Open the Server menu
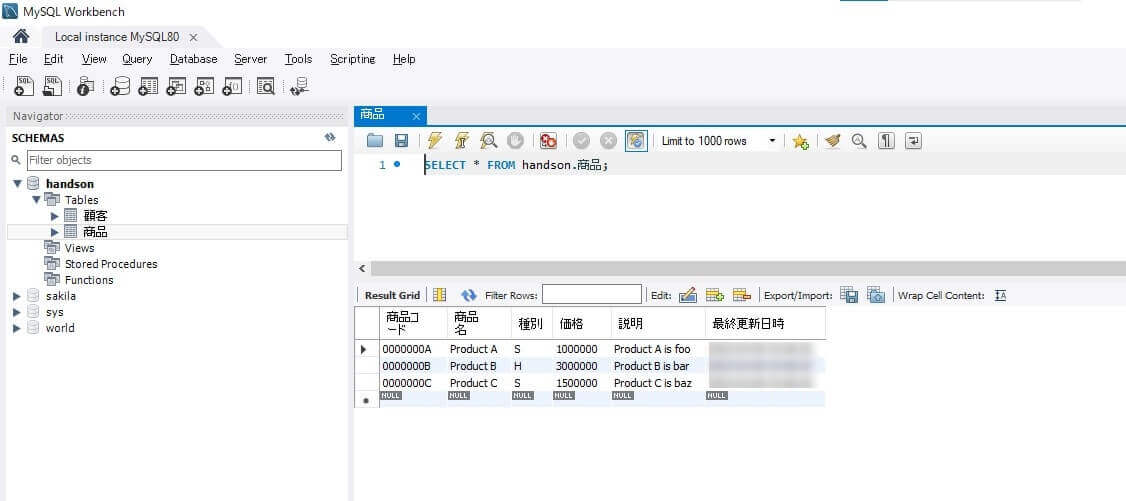Image resolution: width=1126 pixels, height=501 pixels. (x=251, y=59)
